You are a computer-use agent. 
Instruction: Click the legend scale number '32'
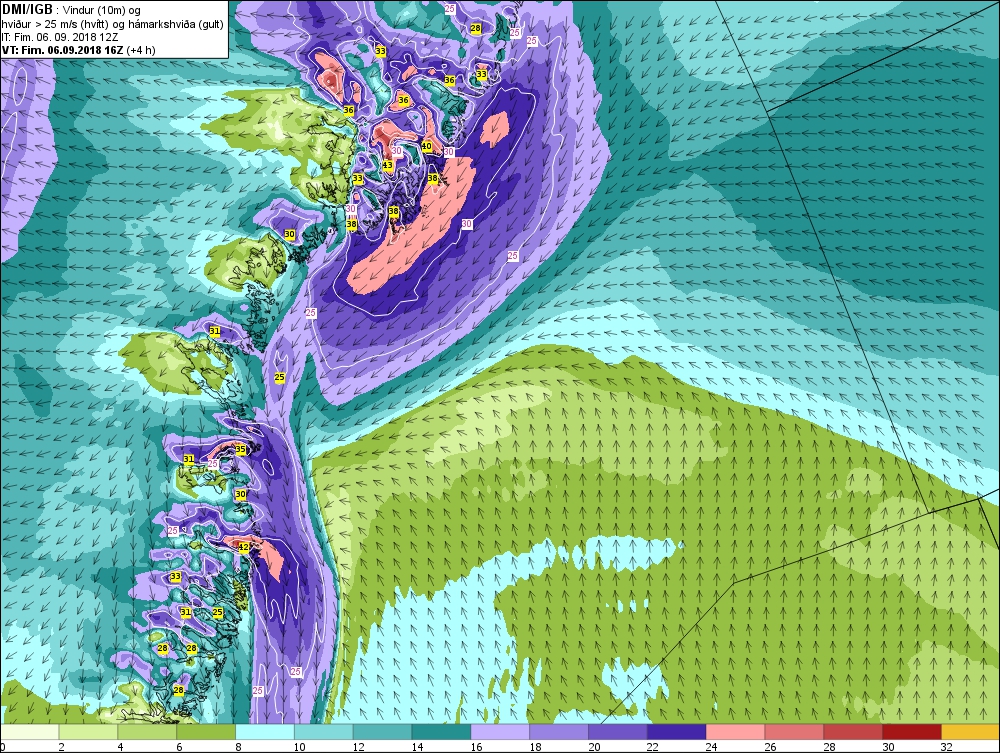click(x=947, y=747)
